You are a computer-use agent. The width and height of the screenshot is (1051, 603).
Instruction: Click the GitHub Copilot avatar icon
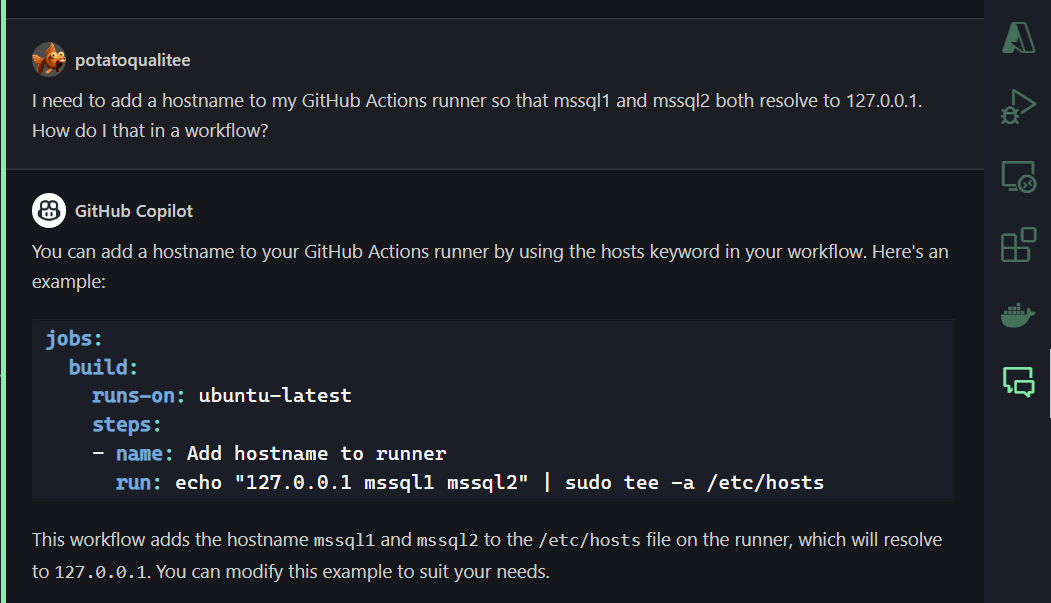tap(49, 211)
